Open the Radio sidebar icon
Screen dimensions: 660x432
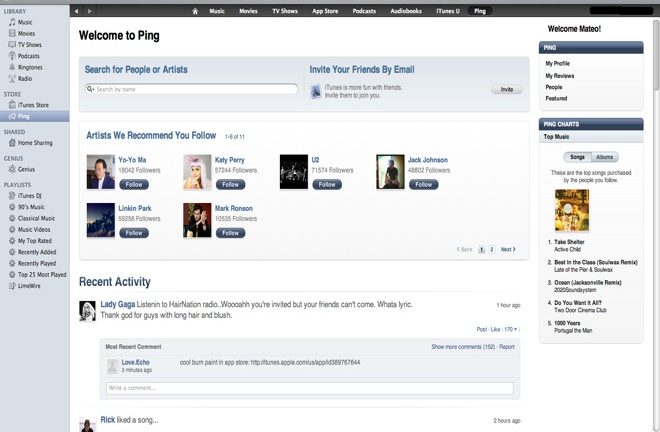(12, 78)
